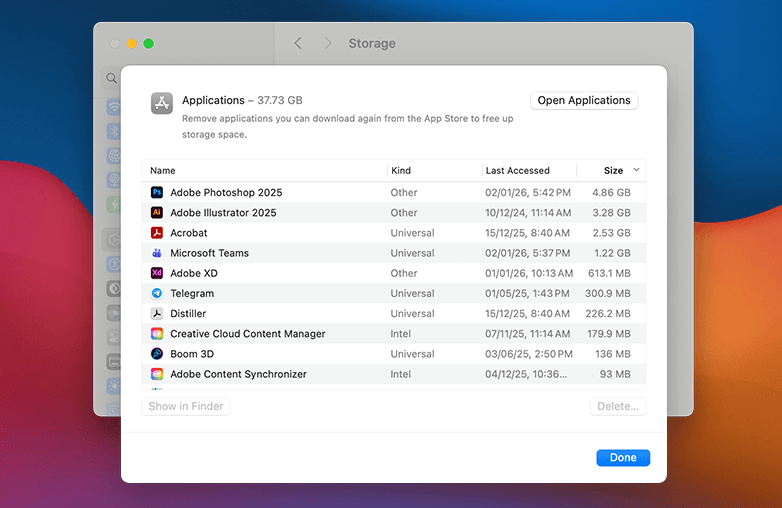Select Adobe Content Synchronizer name text
The width and height of the screenshot is (782, 508).
238,374
